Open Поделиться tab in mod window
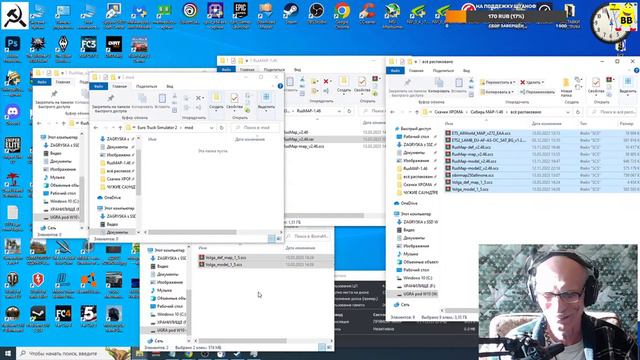Screen dimensions: 640x360 pos(146,87)
